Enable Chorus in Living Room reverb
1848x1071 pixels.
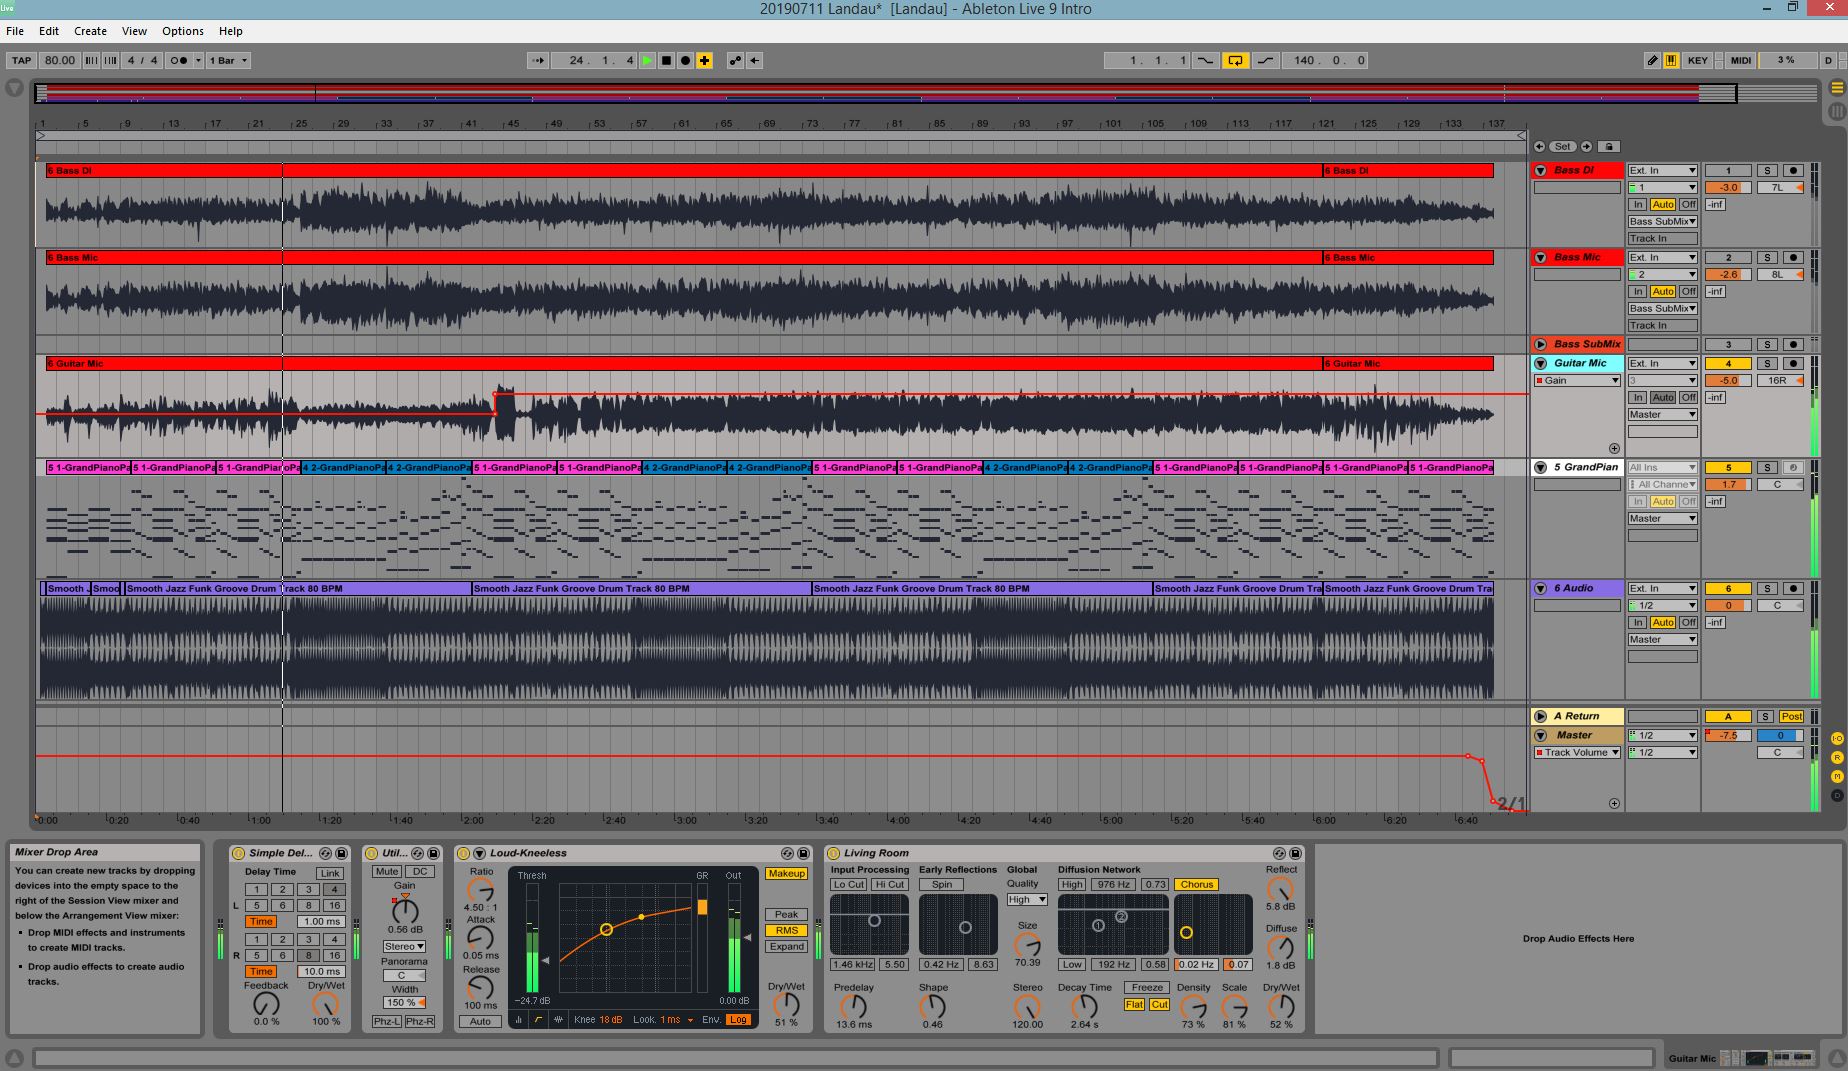pyautogui.click(x=1196, y=884)
